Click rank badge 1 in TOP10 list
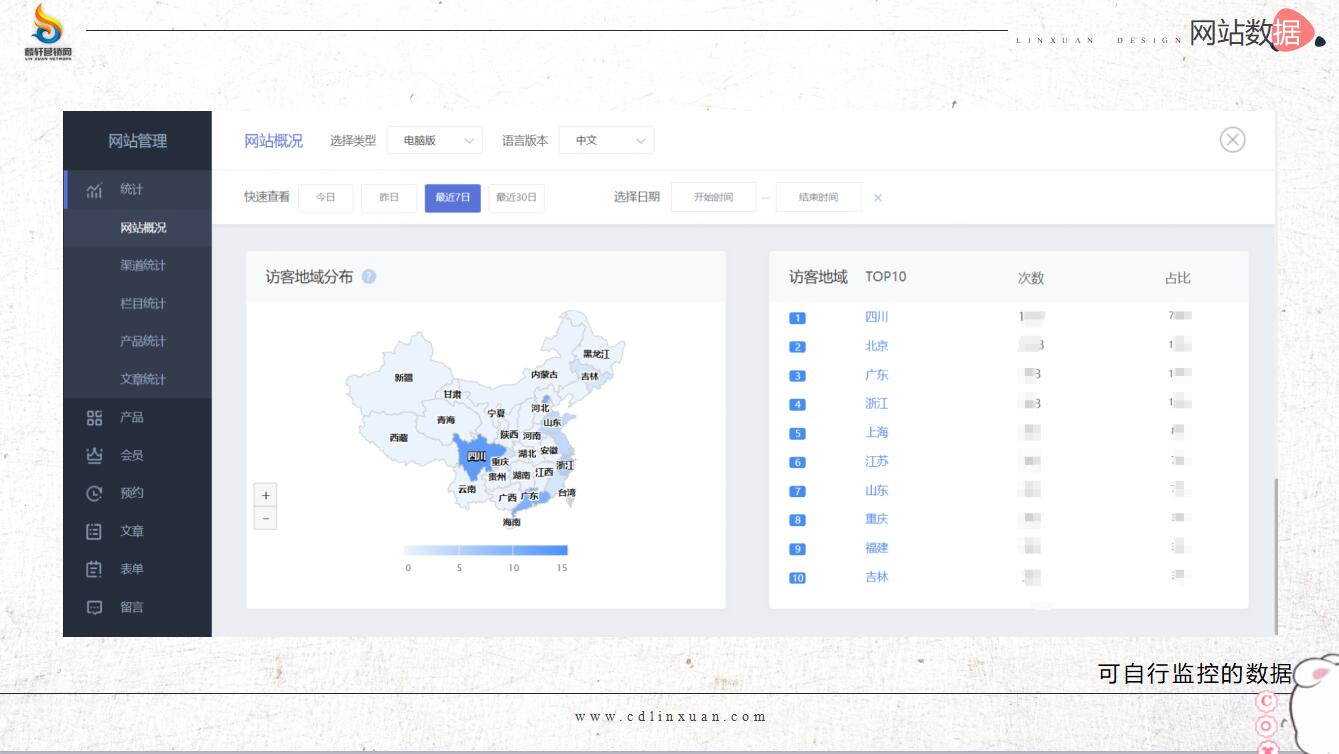This screenshot has width=1339, height=754. click(x=797, y=318)
